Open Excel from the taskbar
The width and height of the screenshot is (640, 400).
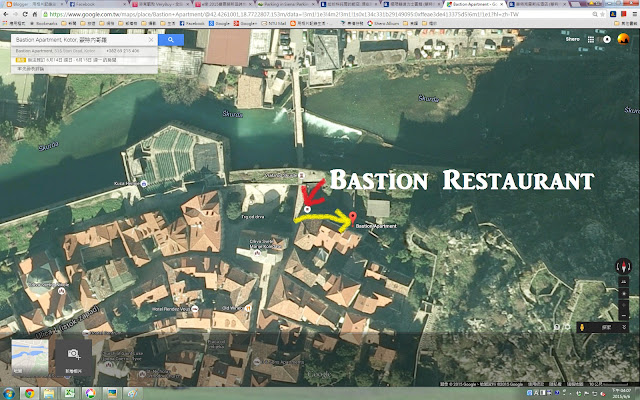coord(69,393)
